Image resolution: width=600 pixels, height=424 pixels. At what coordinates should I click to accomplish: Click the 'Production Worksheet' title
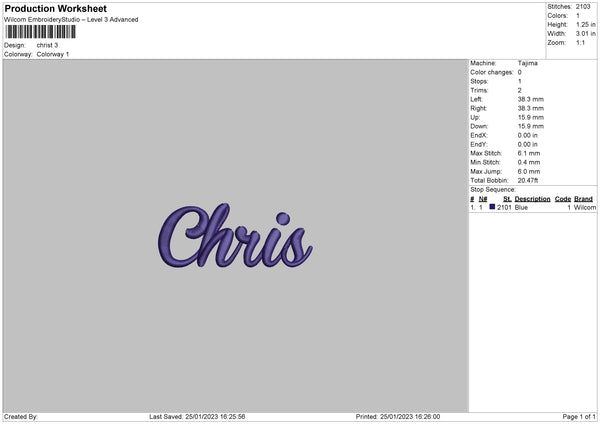tap(55, 8)
